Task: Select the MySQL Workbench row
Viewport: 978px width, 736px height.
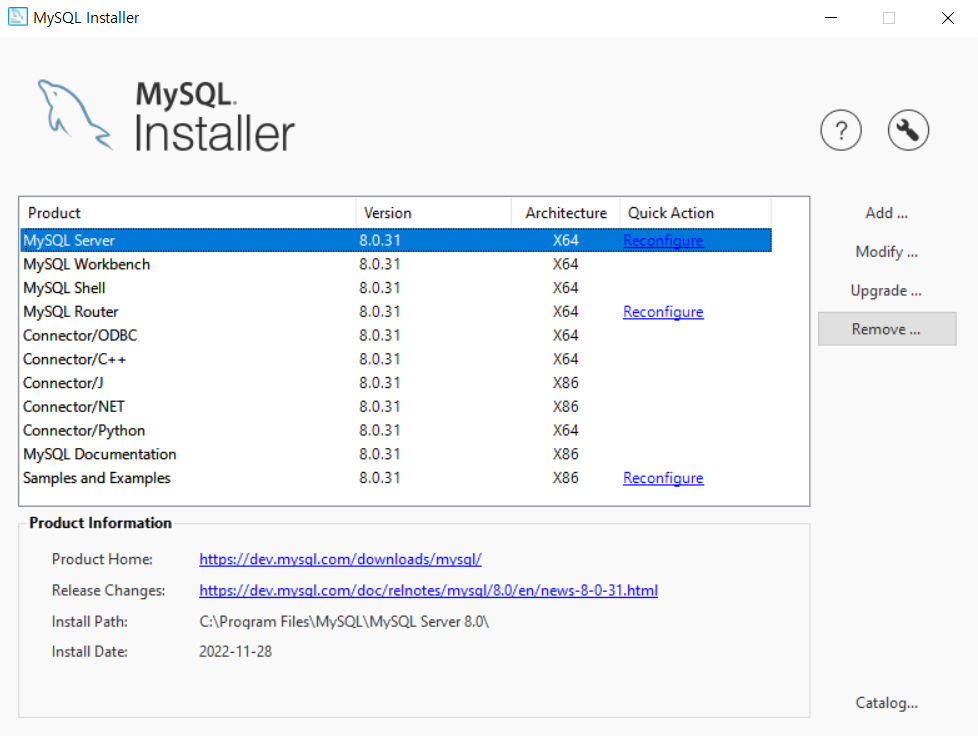Action: tap(397, 264)
